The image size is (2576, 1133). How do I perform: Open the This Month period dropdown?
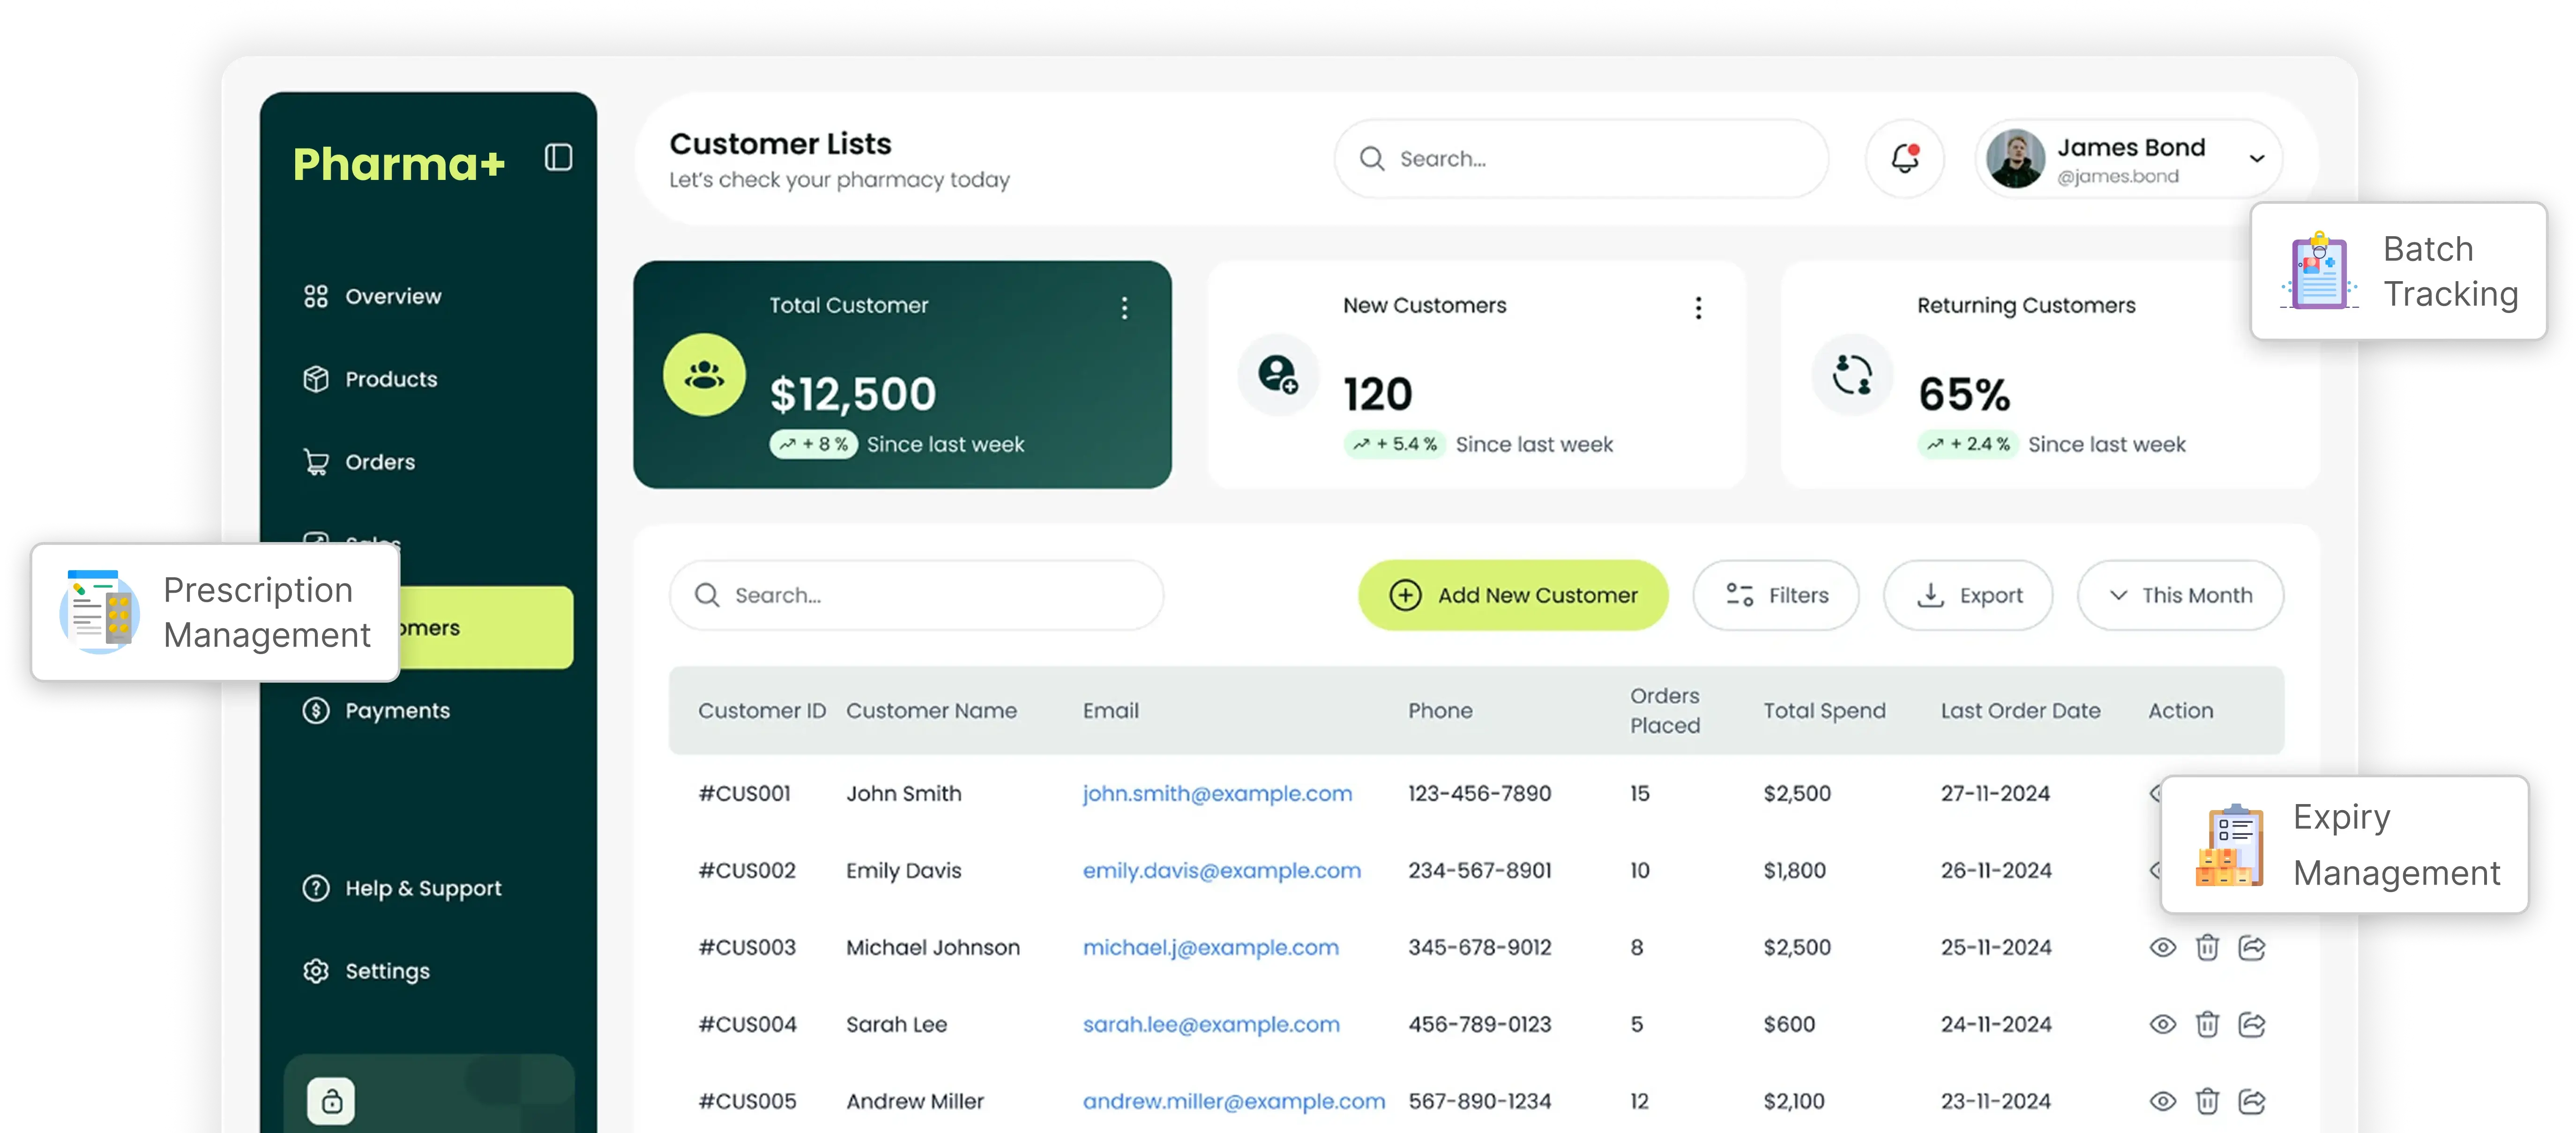tap(2180, 595)
